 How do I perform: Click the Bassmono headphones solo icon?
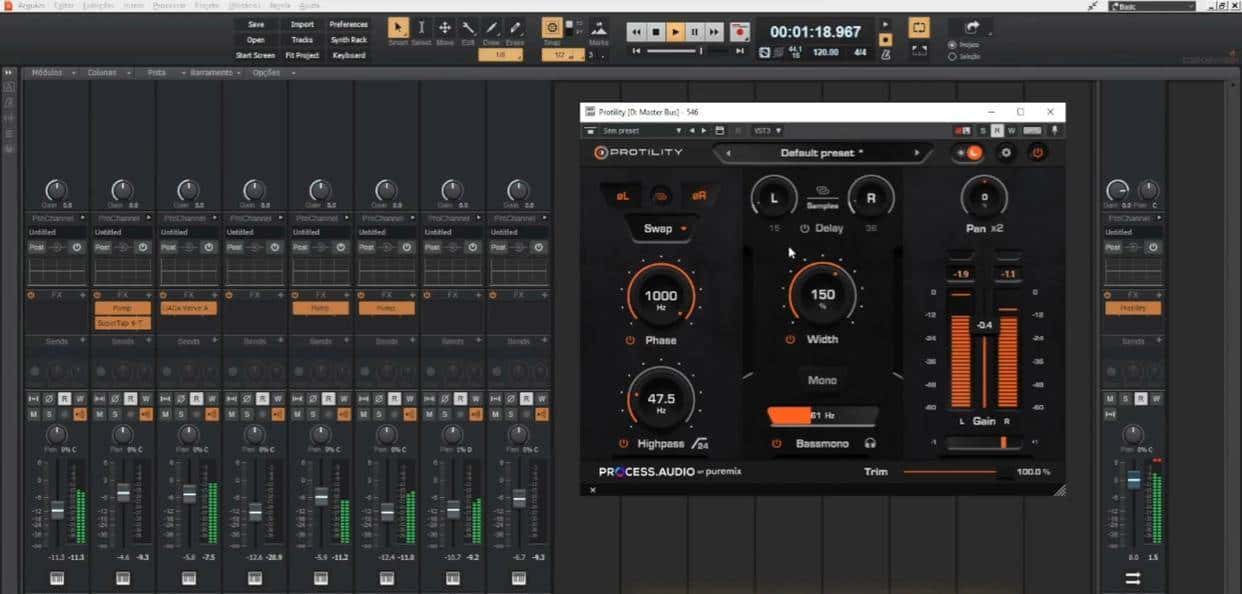pyautogui.click(x=871, y=443)
